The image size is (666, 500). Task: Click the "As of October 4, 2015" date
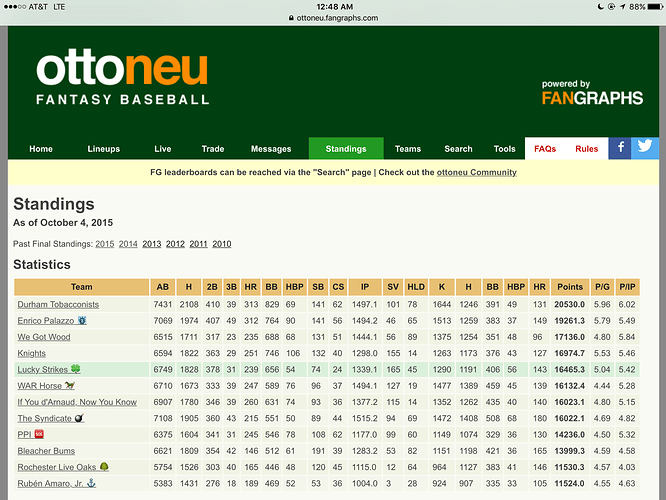[63, 223]
